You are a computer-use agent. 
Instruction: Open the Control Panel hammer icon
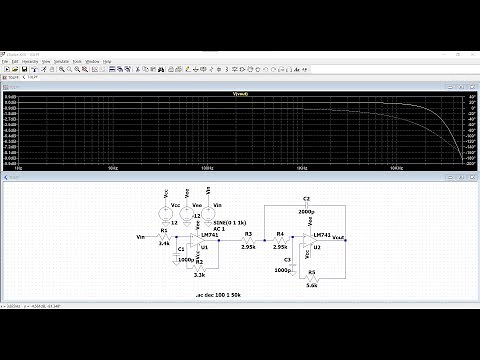(x=34, y=69)
